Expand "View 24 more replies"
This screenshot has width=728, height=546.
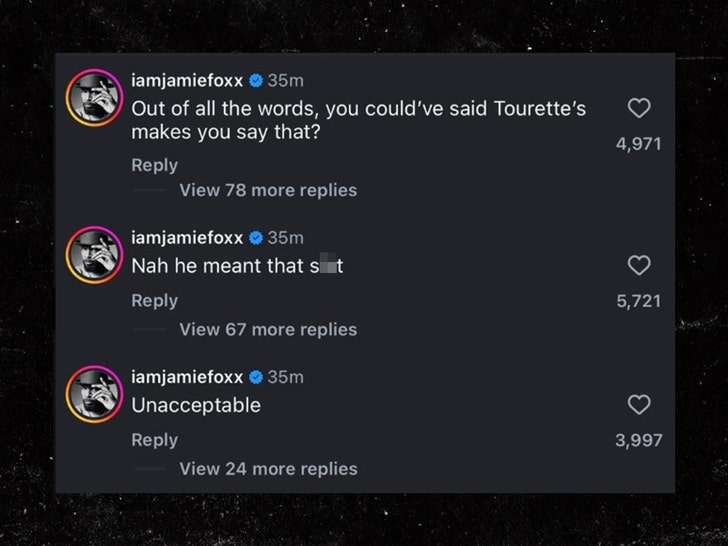pos(267,468)
